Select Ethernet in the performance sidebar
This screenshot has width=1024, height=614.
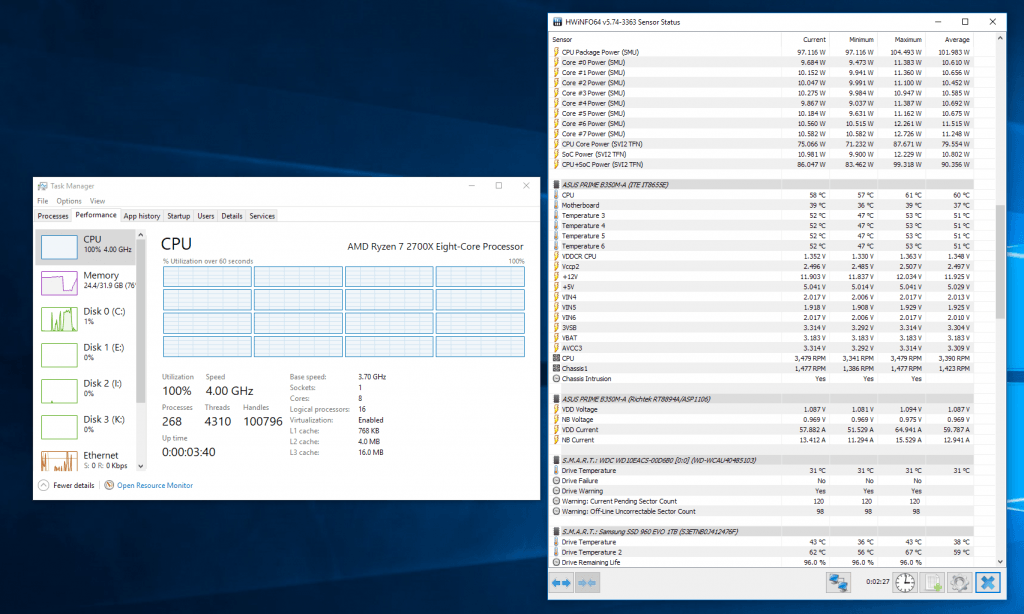pyautogui.click(x=86, y=459)
